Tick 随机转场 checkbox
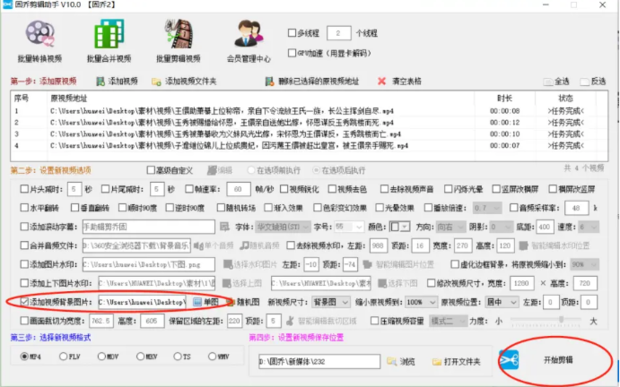This screenshot has width=620, height=387. (221, 208)
